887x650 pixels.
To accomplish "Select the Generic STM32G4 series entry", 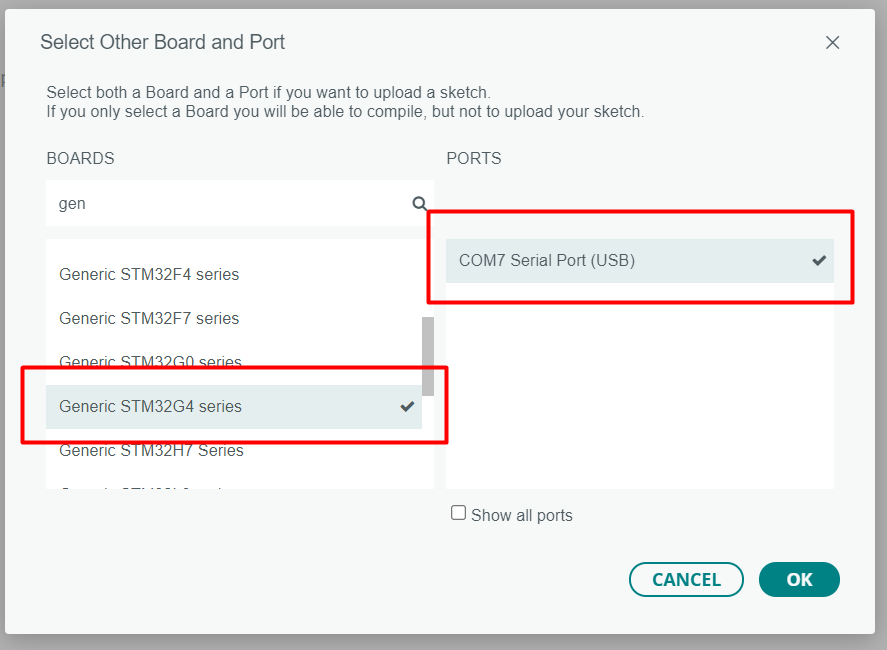I will pos(150,406).
